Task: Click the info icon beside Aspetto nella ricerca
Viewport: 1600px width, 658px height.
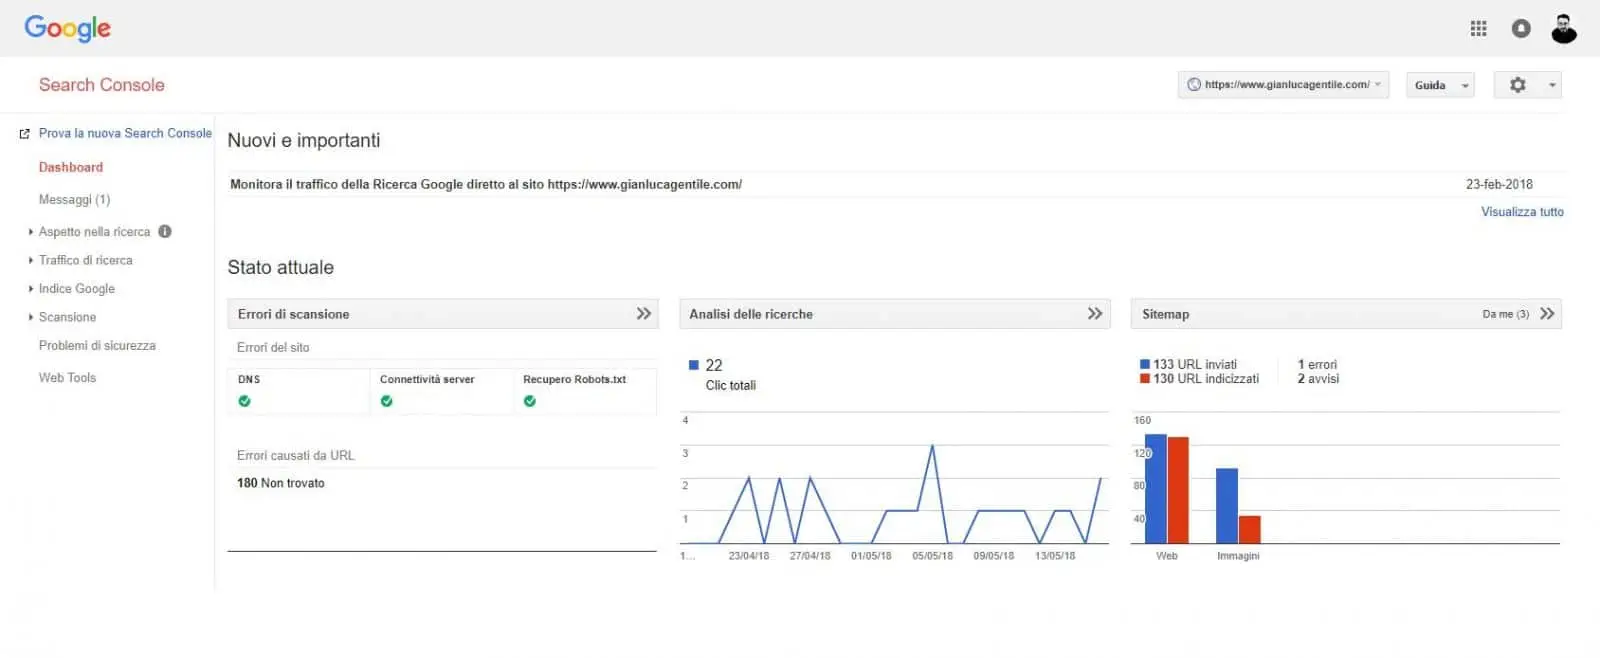Action: click(165, 231)
